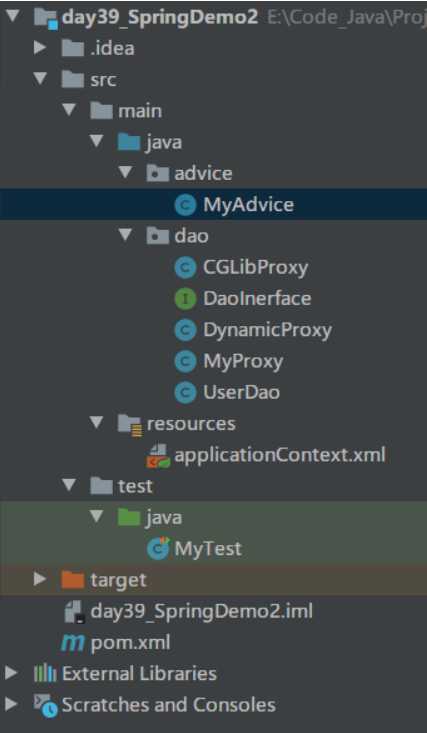Image resolution: width=427 pixels, height=733 pixels.
Task: Select the MyProxy class
Action: coord(229,361)
